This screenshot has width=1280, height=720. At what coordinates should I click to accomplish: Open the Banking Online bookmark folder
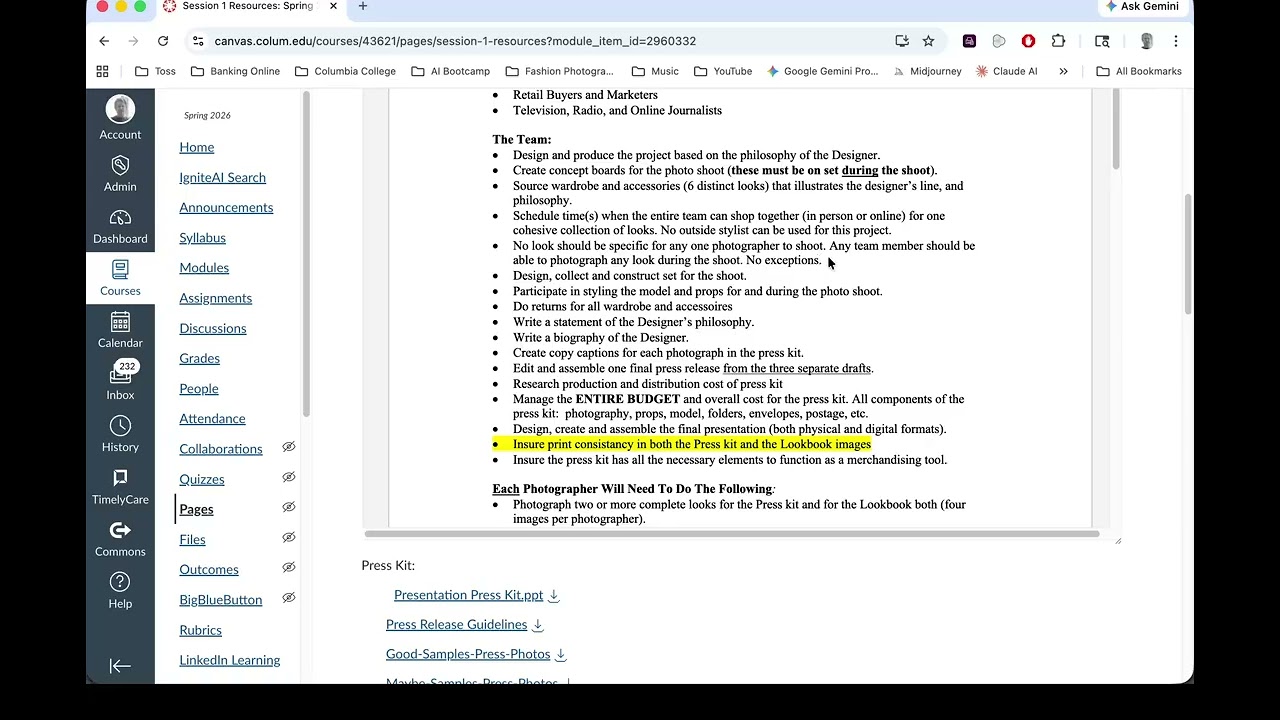235,71
